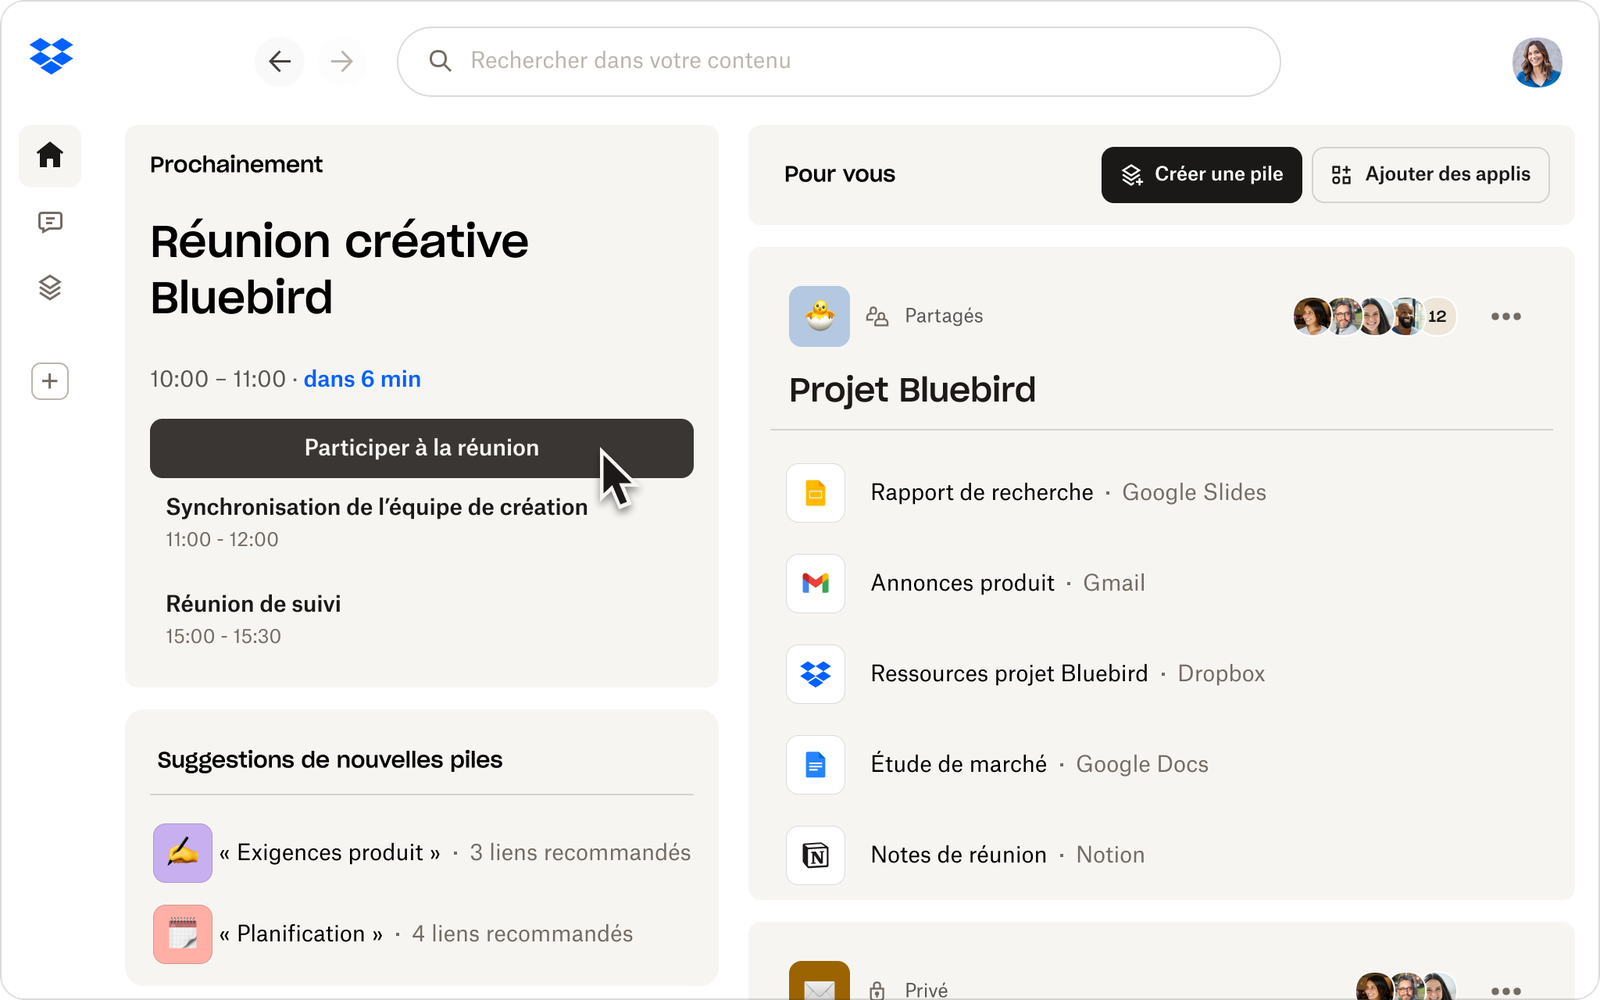1600x1000 pixels.
Task: Click the Partagés shared-people icon
Action: pyautogui.click(x=877, y=315)
